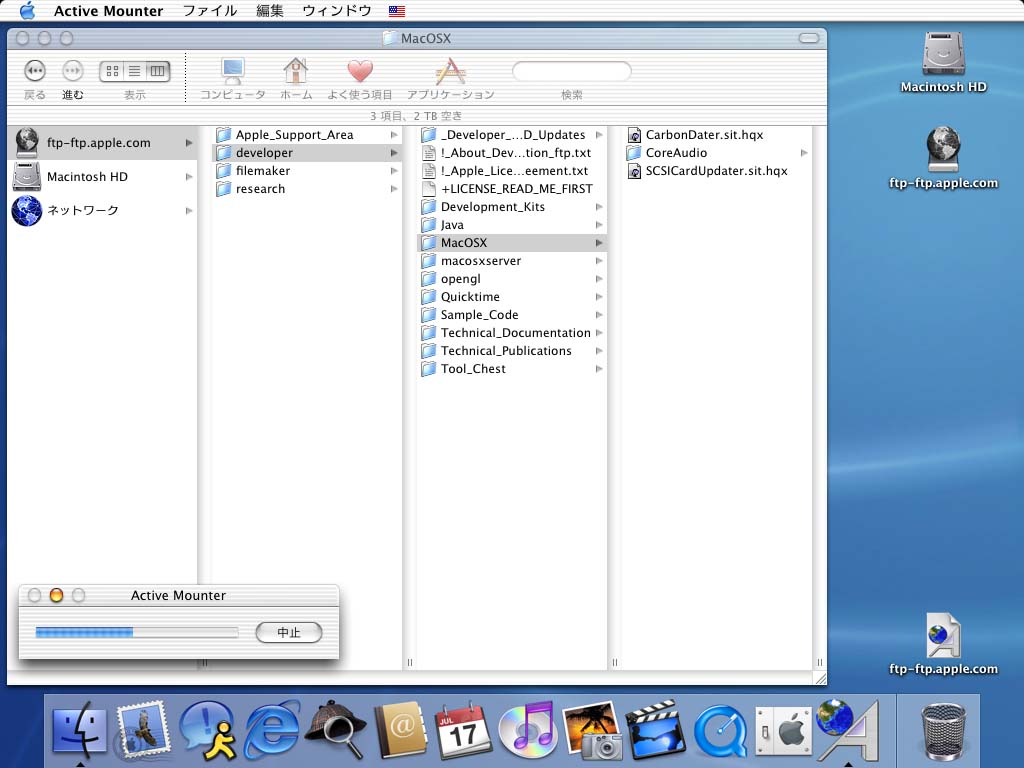Image resolution: width=1024 pixels, height=768 pixels.
Task: Click the Forward (進む) arrow button
Action: [x=72, y=71]
